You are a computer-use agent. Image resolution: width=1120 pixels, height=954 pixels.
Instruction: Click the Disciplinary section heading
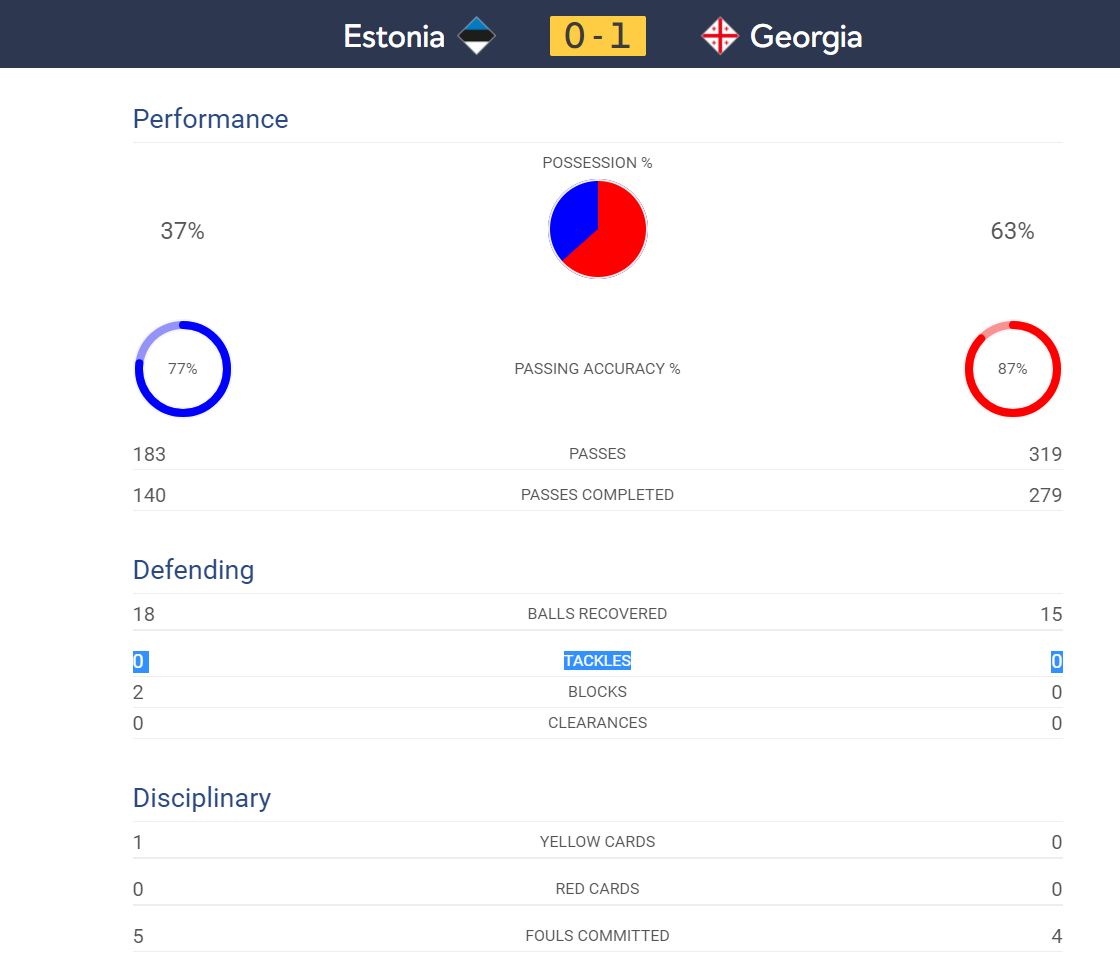[x=202, y=798]
